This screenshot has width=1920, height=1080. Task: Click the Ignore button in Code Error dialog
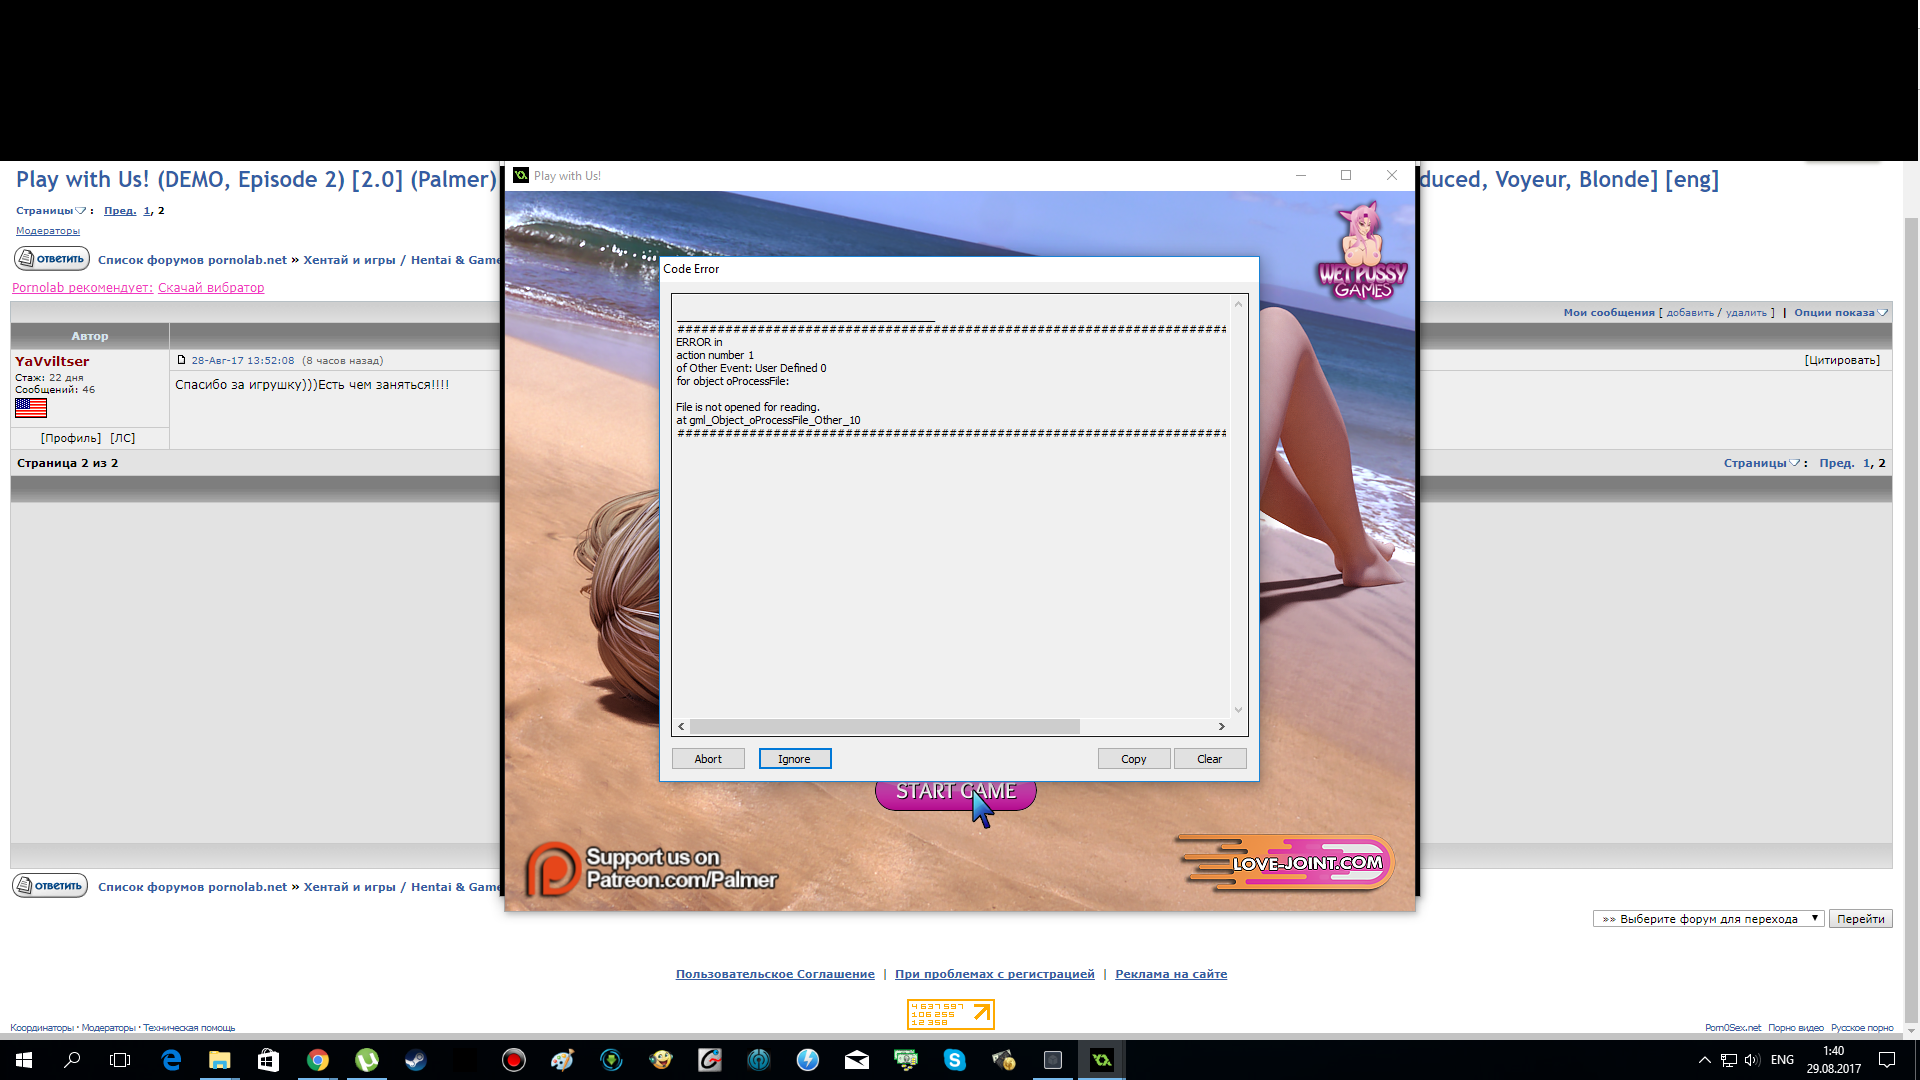pyautogui.click(x=794, y=758)
